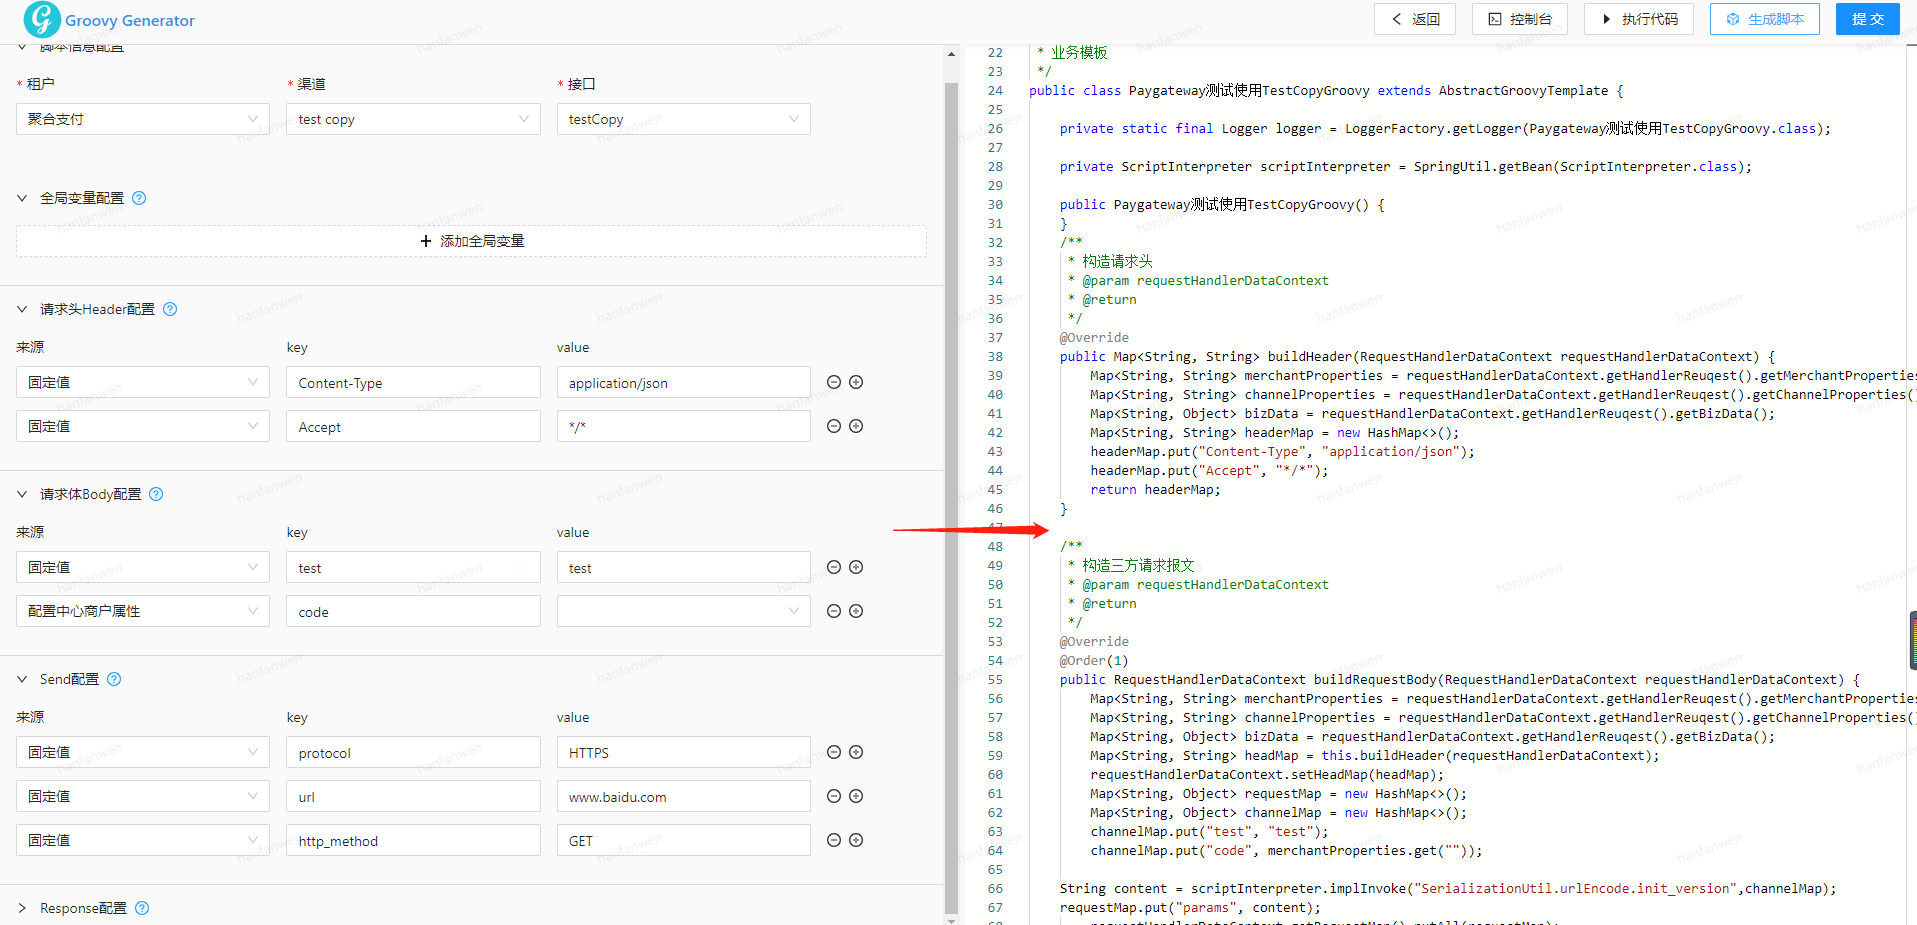Open help tooltip for 全局变量配置
This screenshot has height=925, width=1917.
(x=139, y=198)
